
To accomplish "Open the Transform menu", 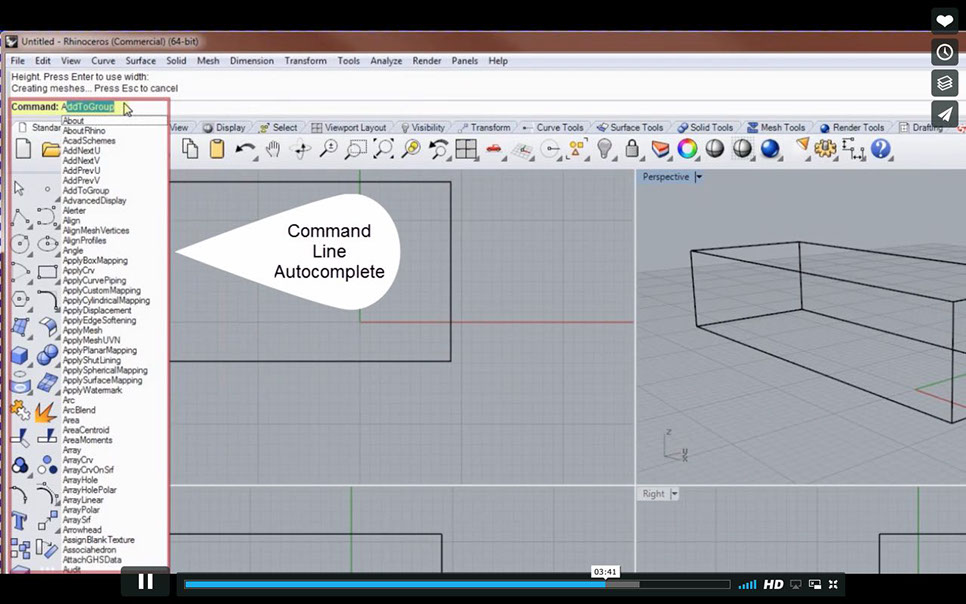I will click(x=306, y=60).
